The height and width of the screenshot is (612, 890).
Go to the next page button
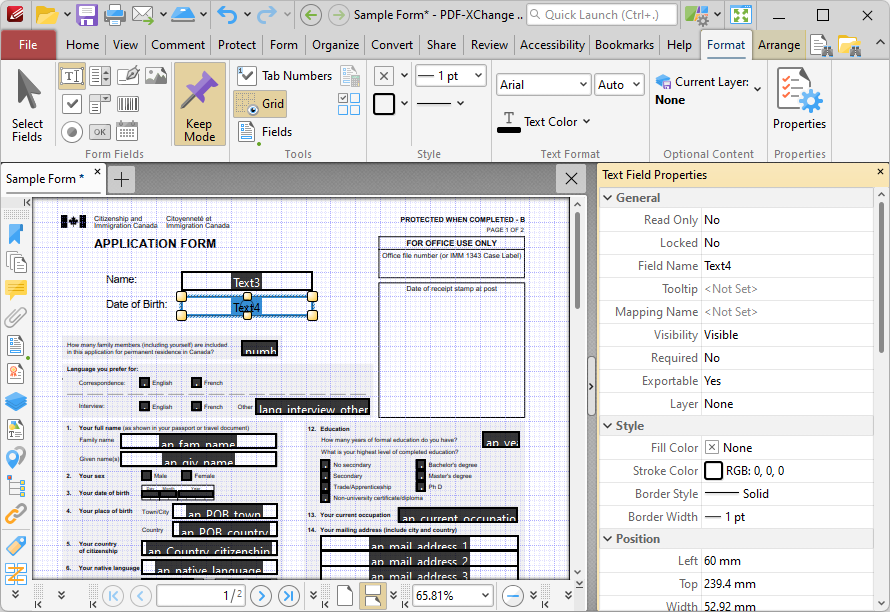tap(261, 596)
